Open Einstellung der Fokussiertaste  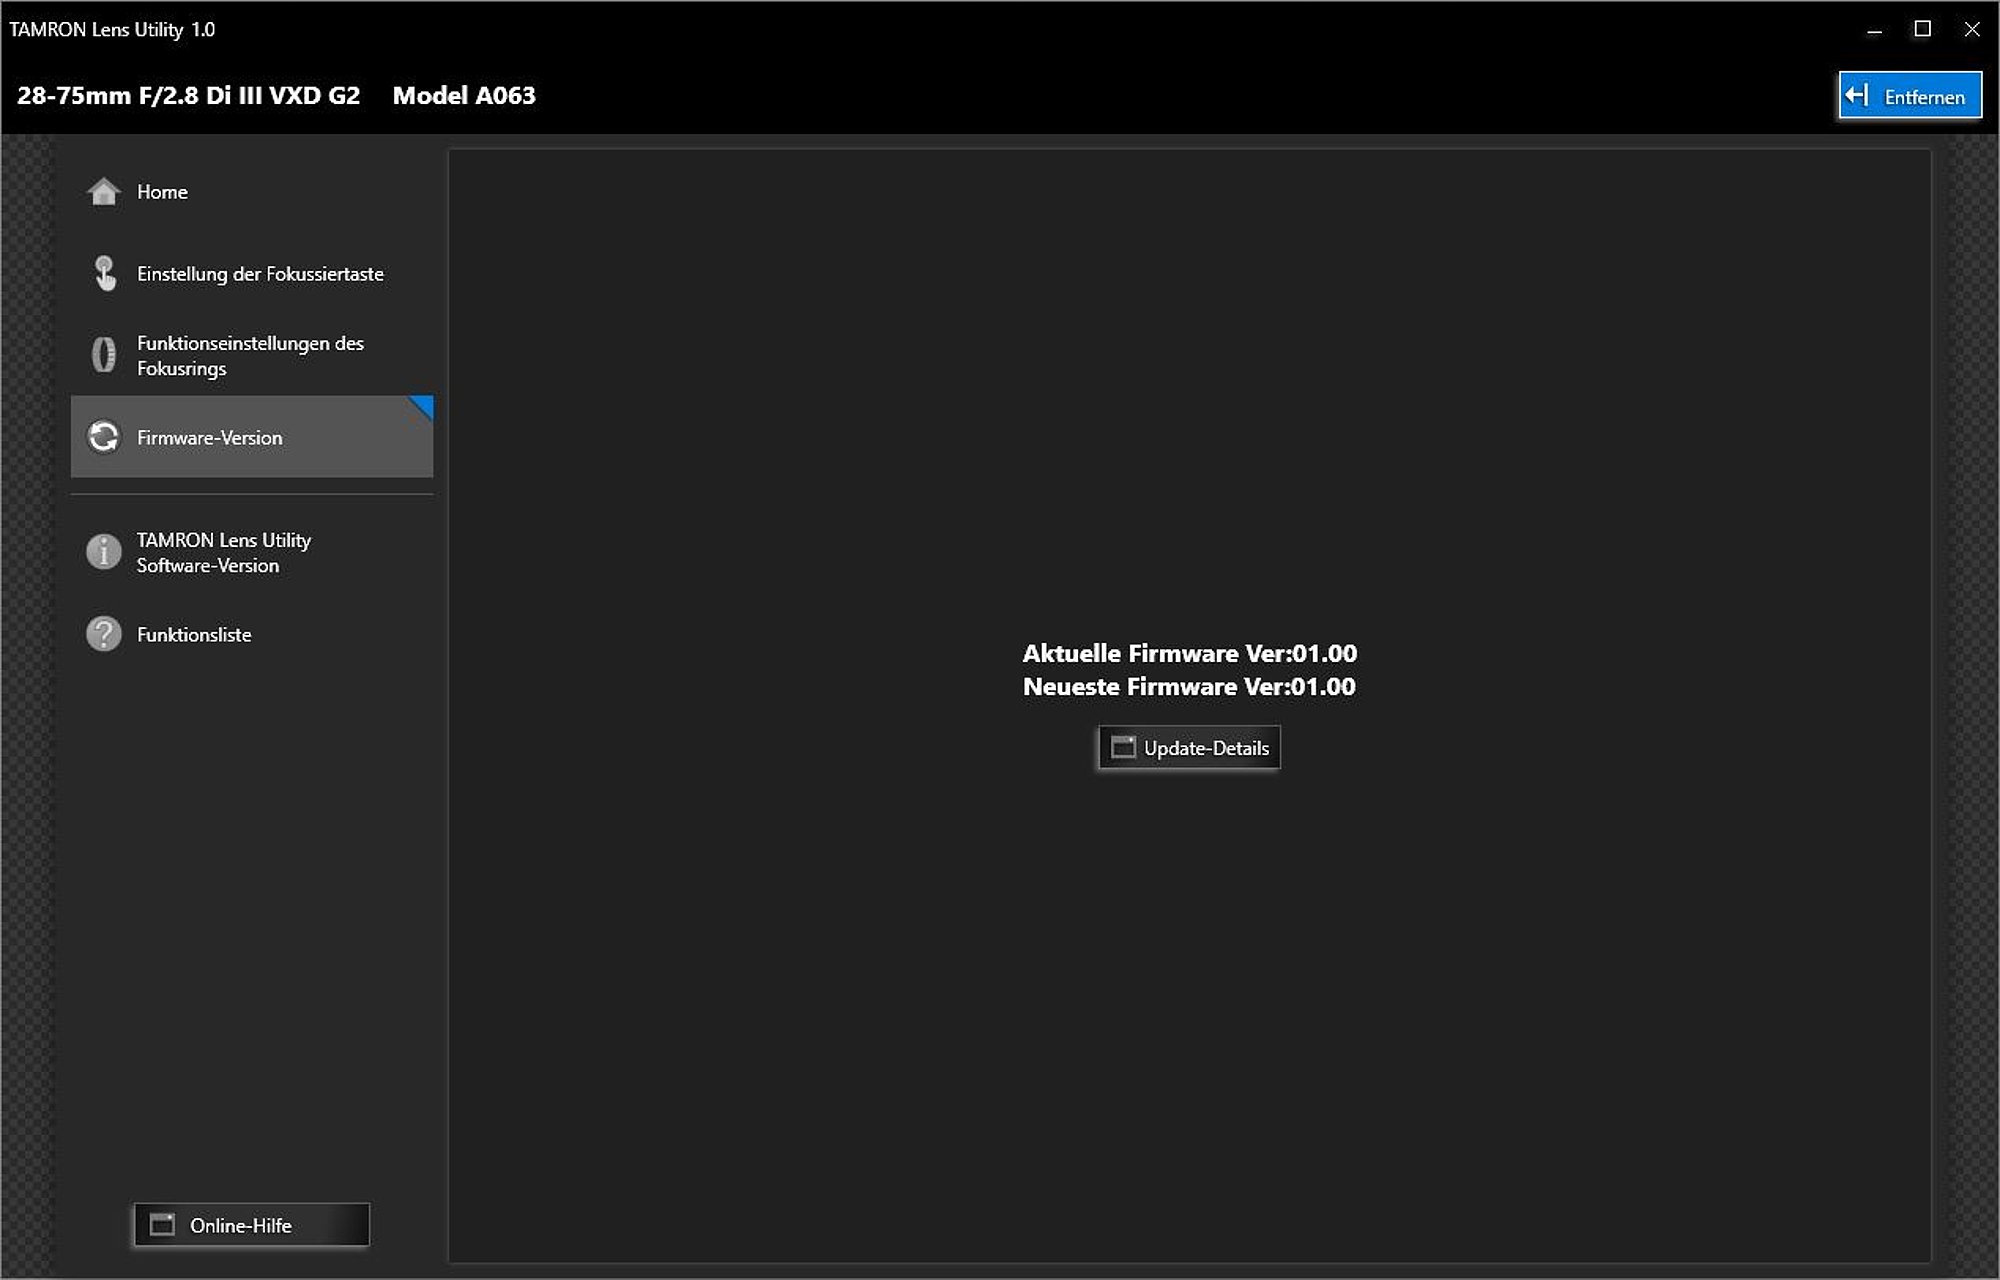[252, 273]
